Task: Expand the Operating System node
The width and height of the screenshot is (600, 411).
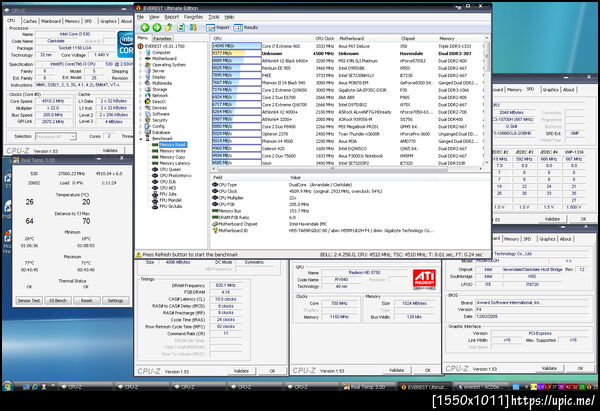Action: click(141, 65)
